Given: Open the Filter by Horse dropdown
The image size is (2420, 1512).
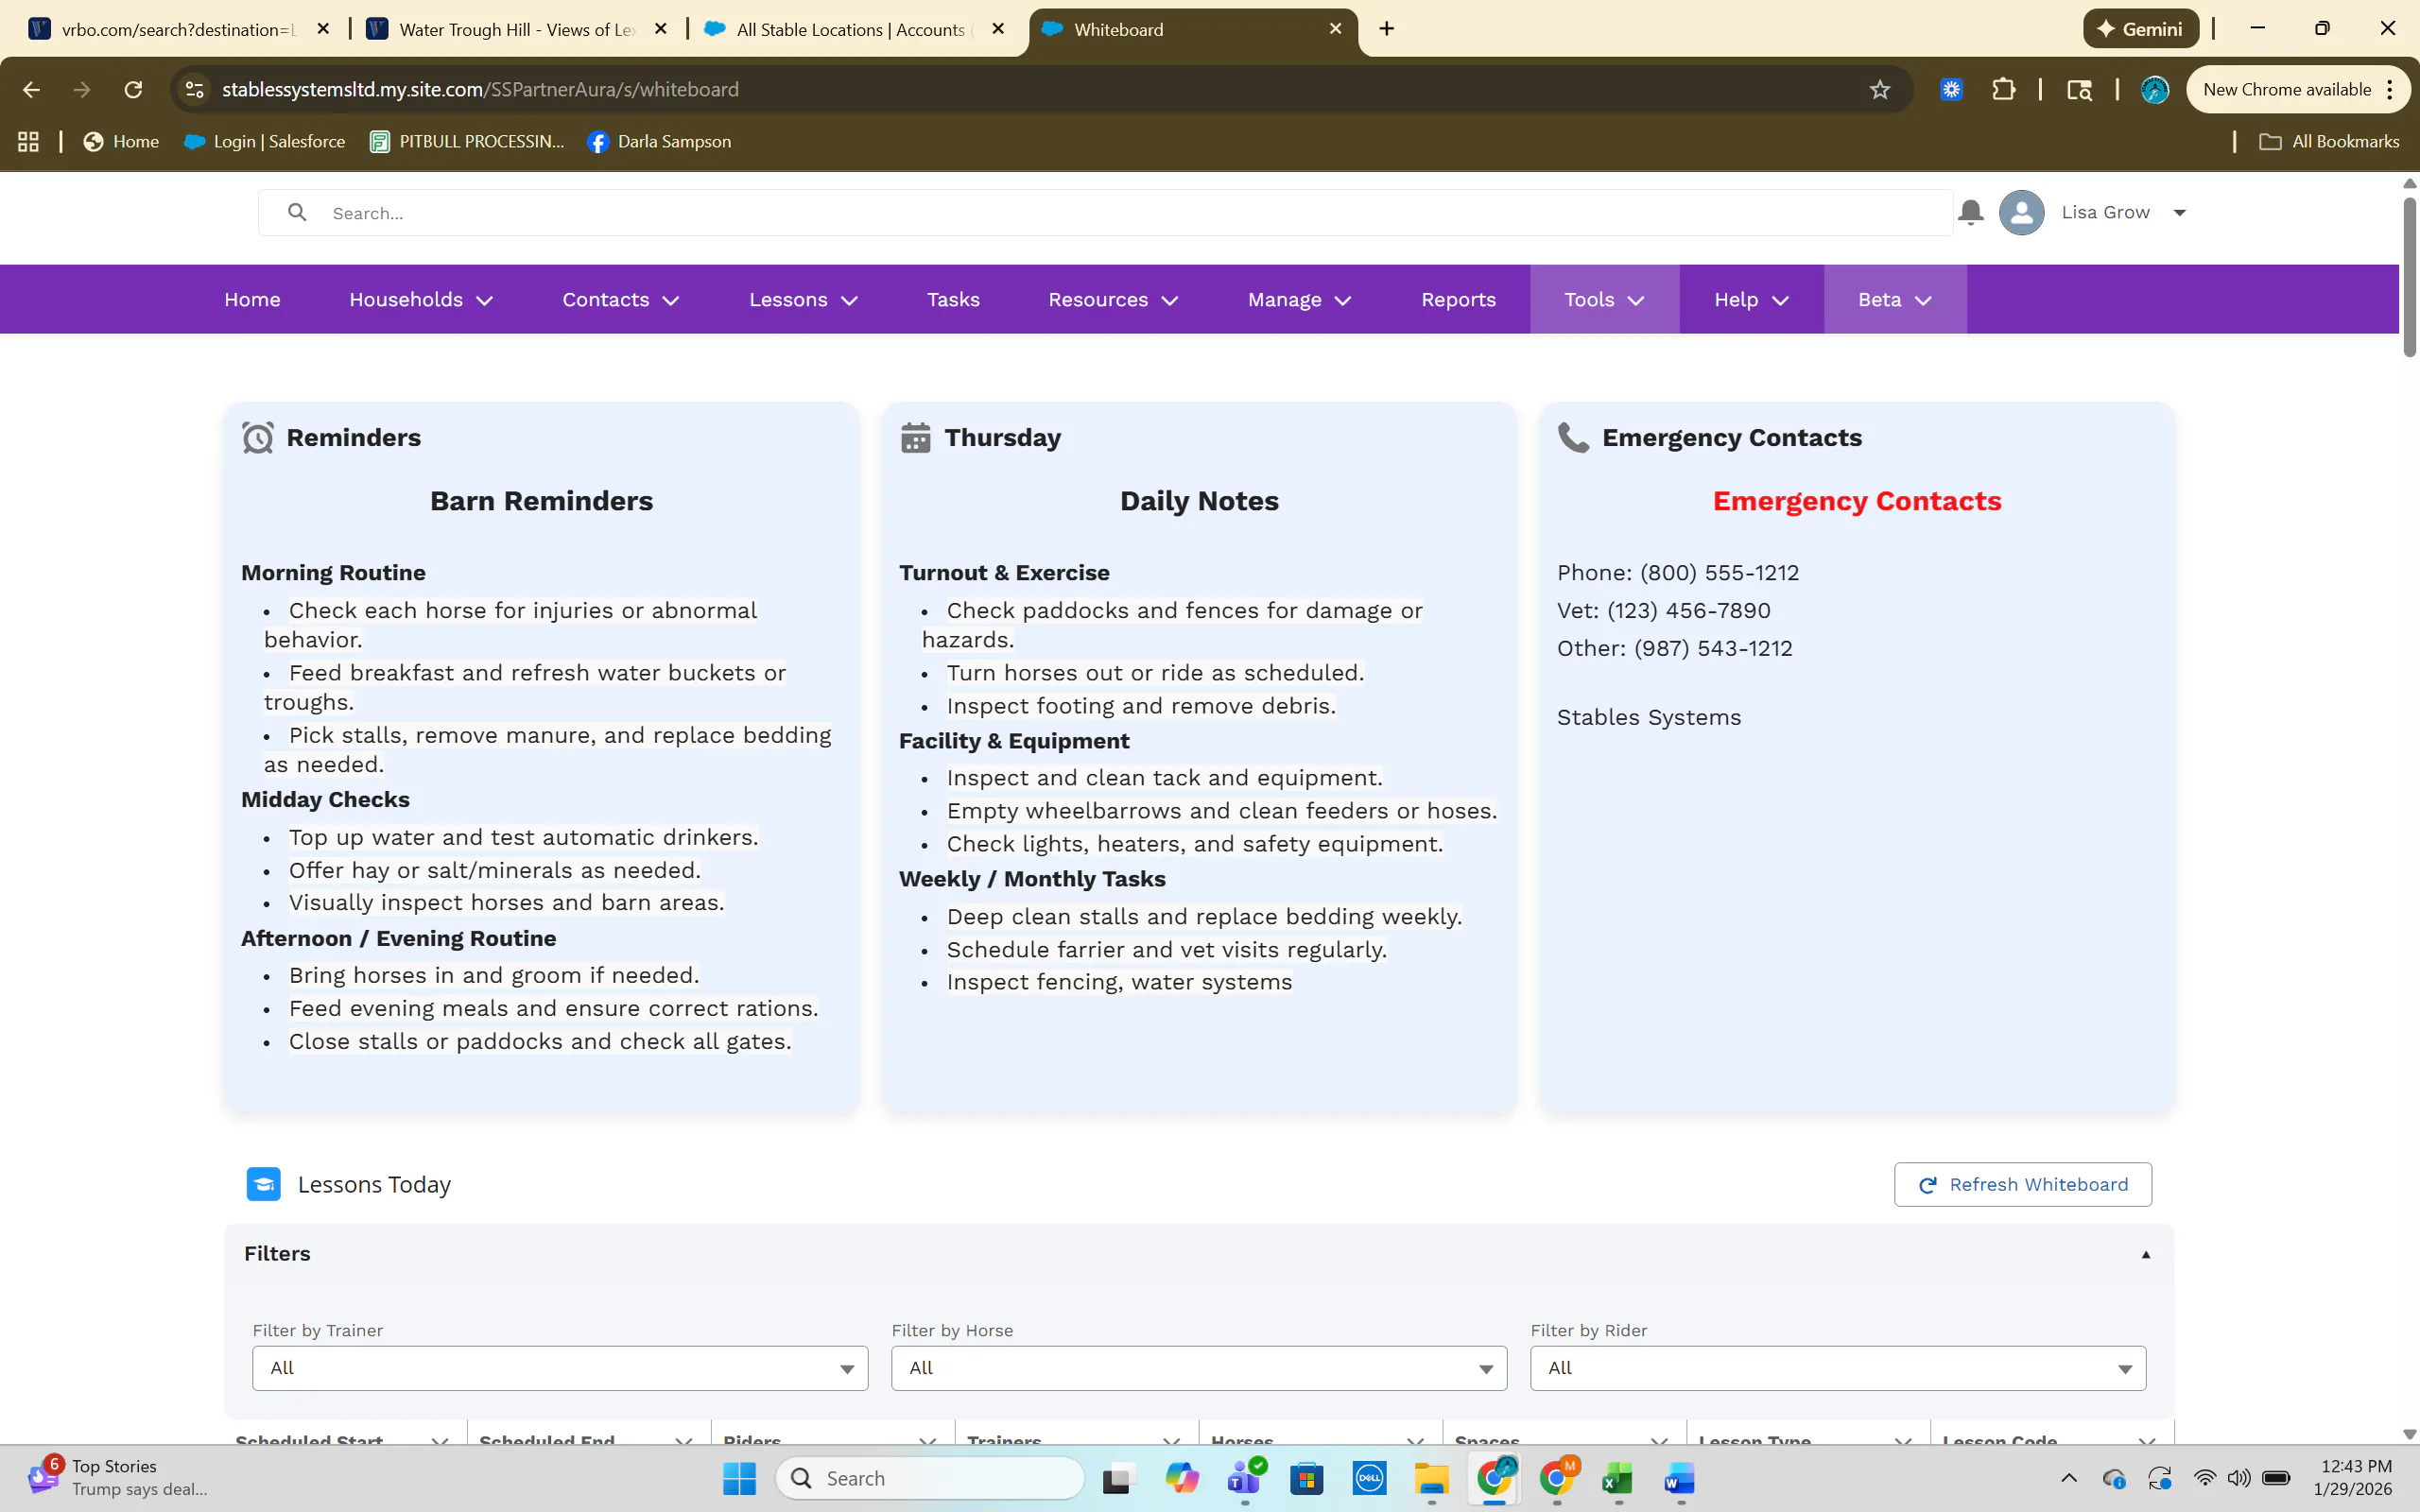Looking at the screenshot, I should (1199, 1368).
